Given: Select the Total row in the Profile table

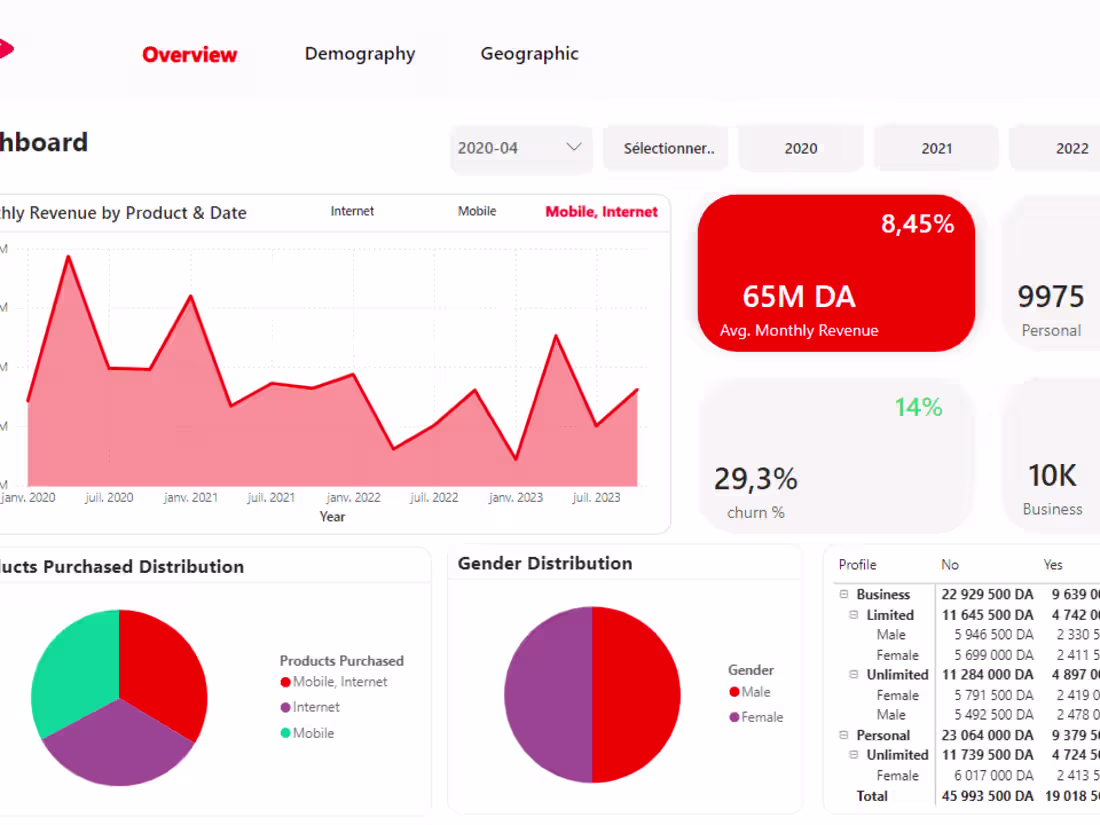Looking at the screenshot, I should point(871,796).
